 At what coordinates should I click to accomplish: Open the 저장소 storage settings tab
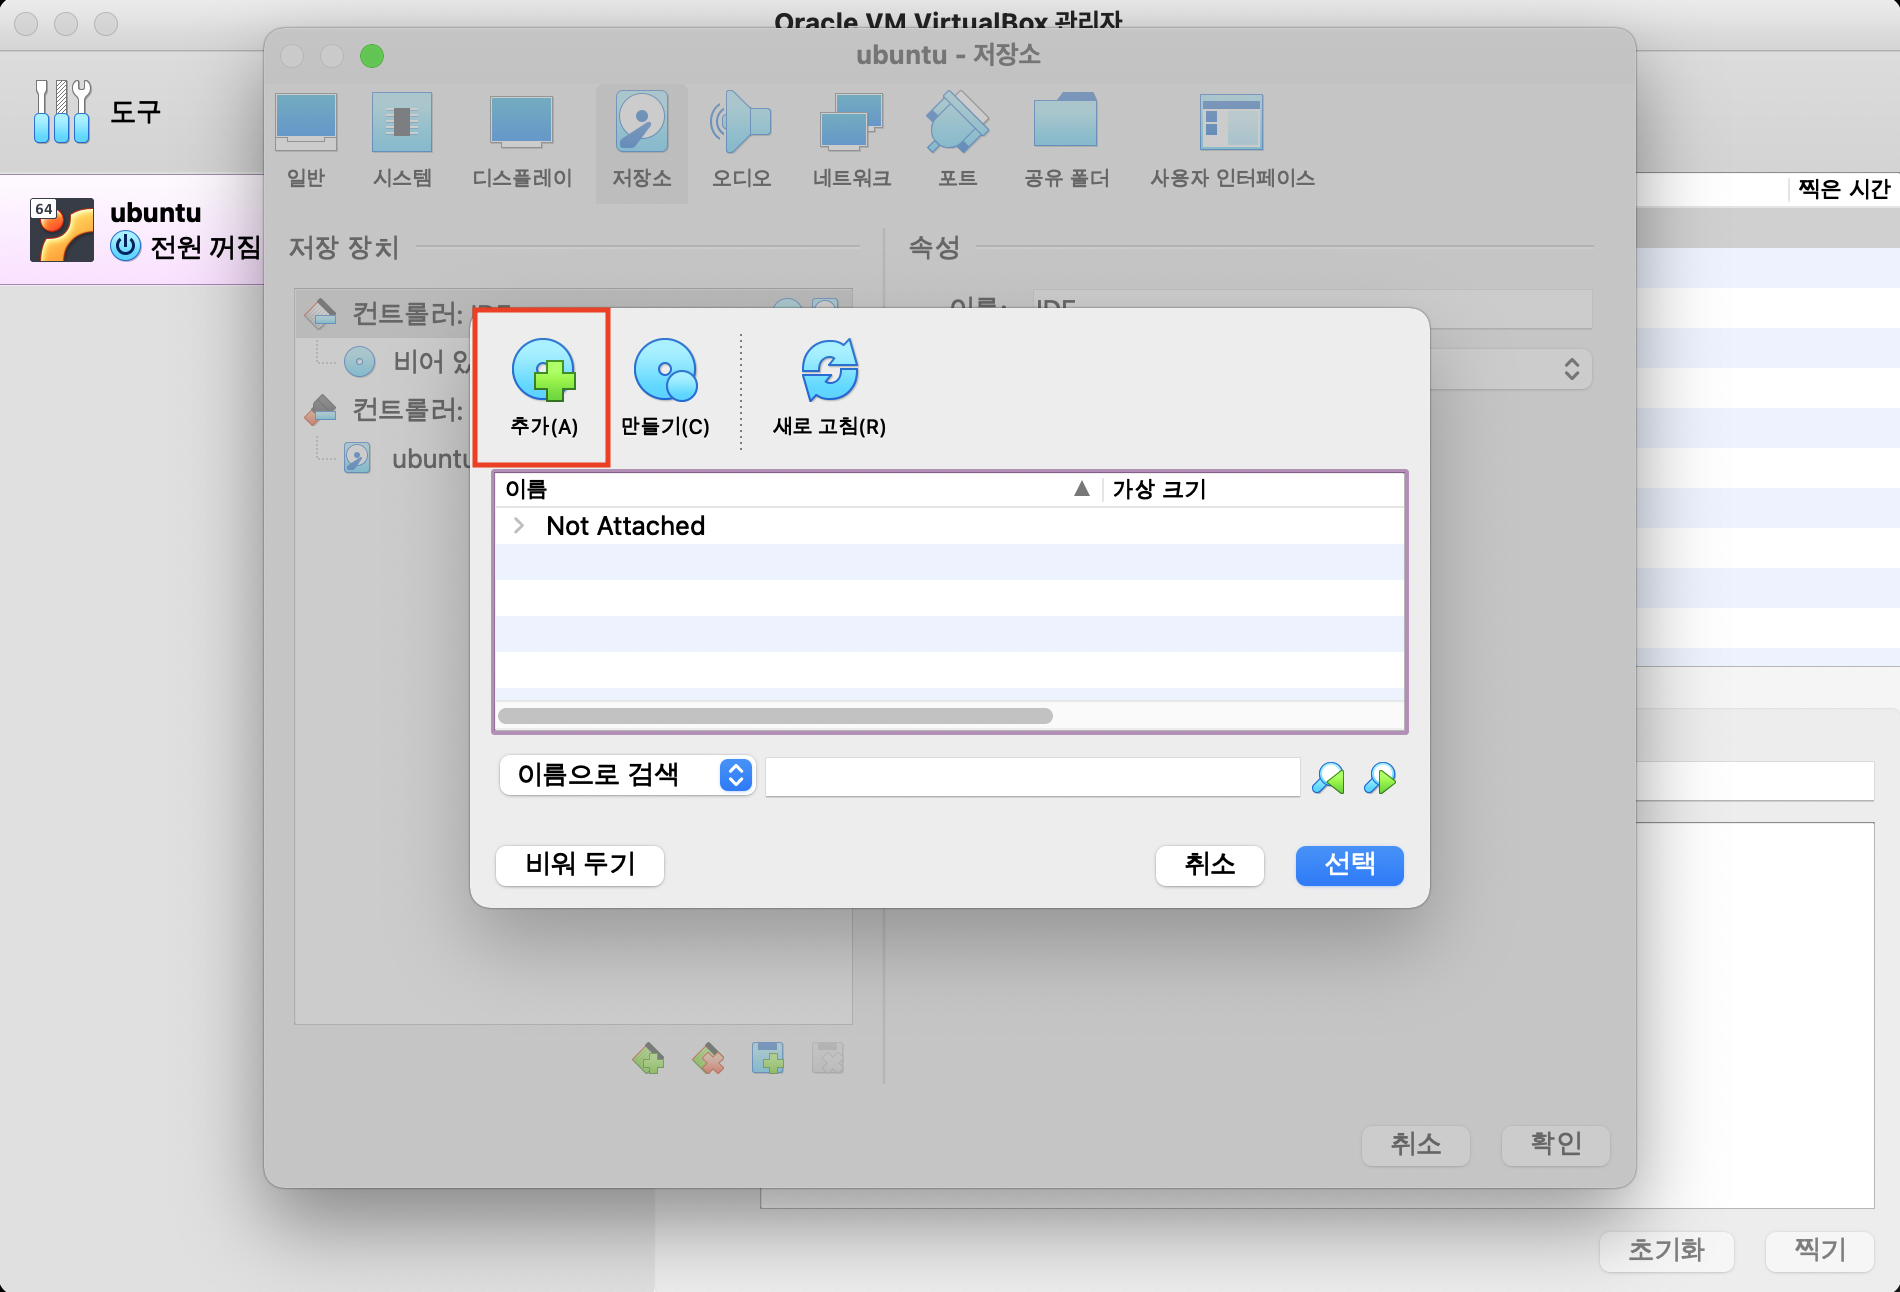(x=642, y=142)
